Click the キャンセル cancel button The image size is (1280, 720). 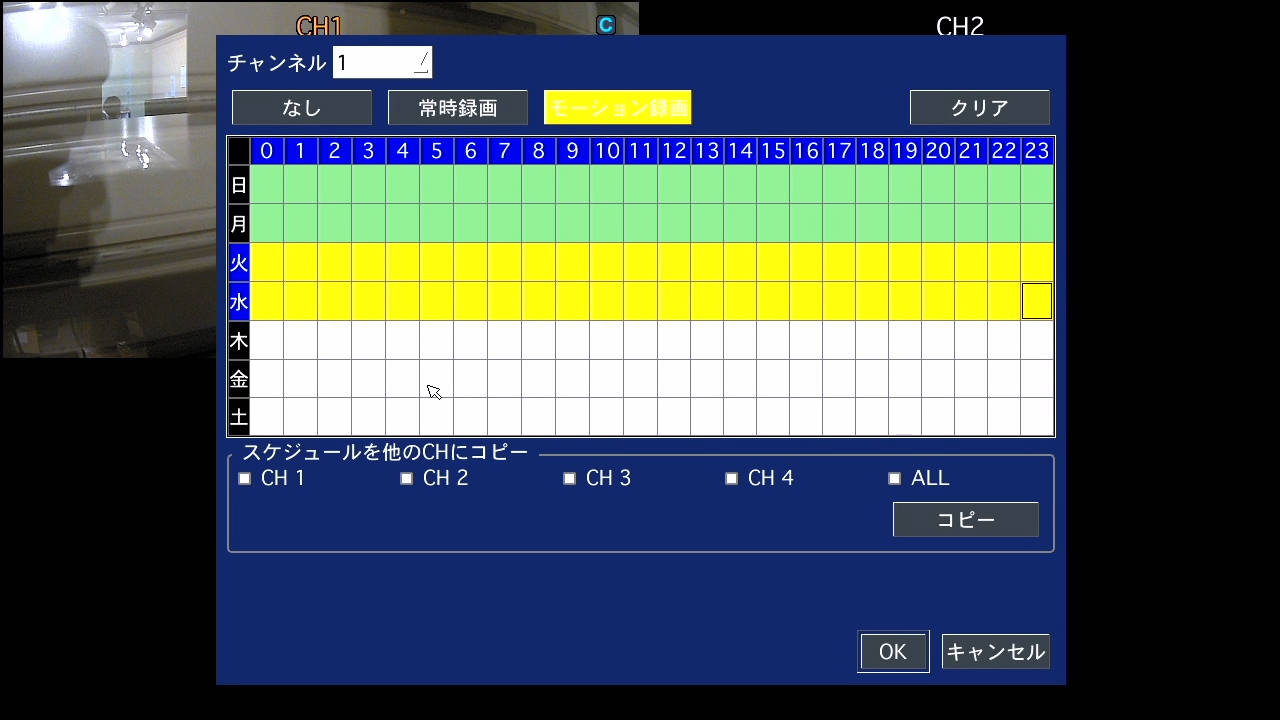point(996,652)
